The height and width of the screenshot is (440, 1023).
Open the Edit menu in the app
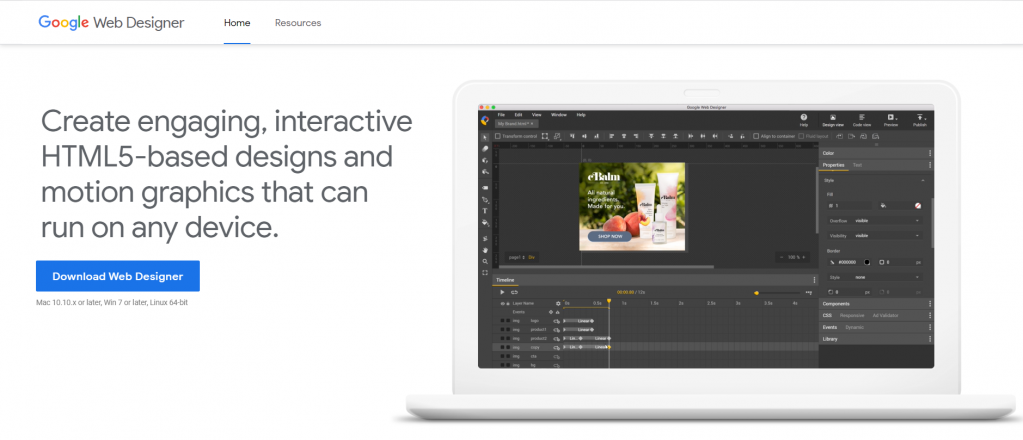(x=518, y=115)
